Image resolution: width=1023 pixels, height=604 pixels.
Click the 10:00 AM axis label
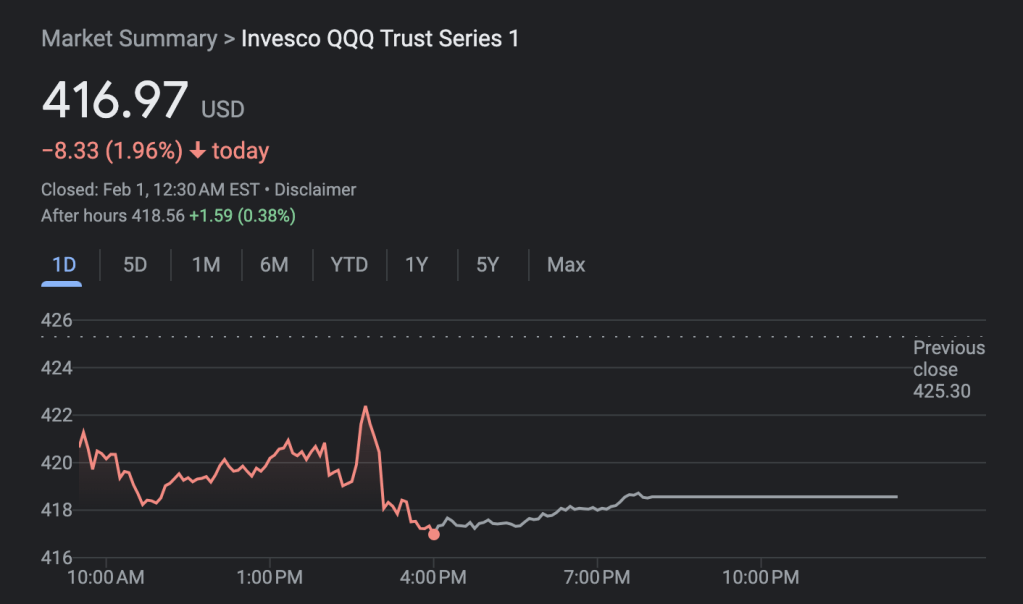107,577
